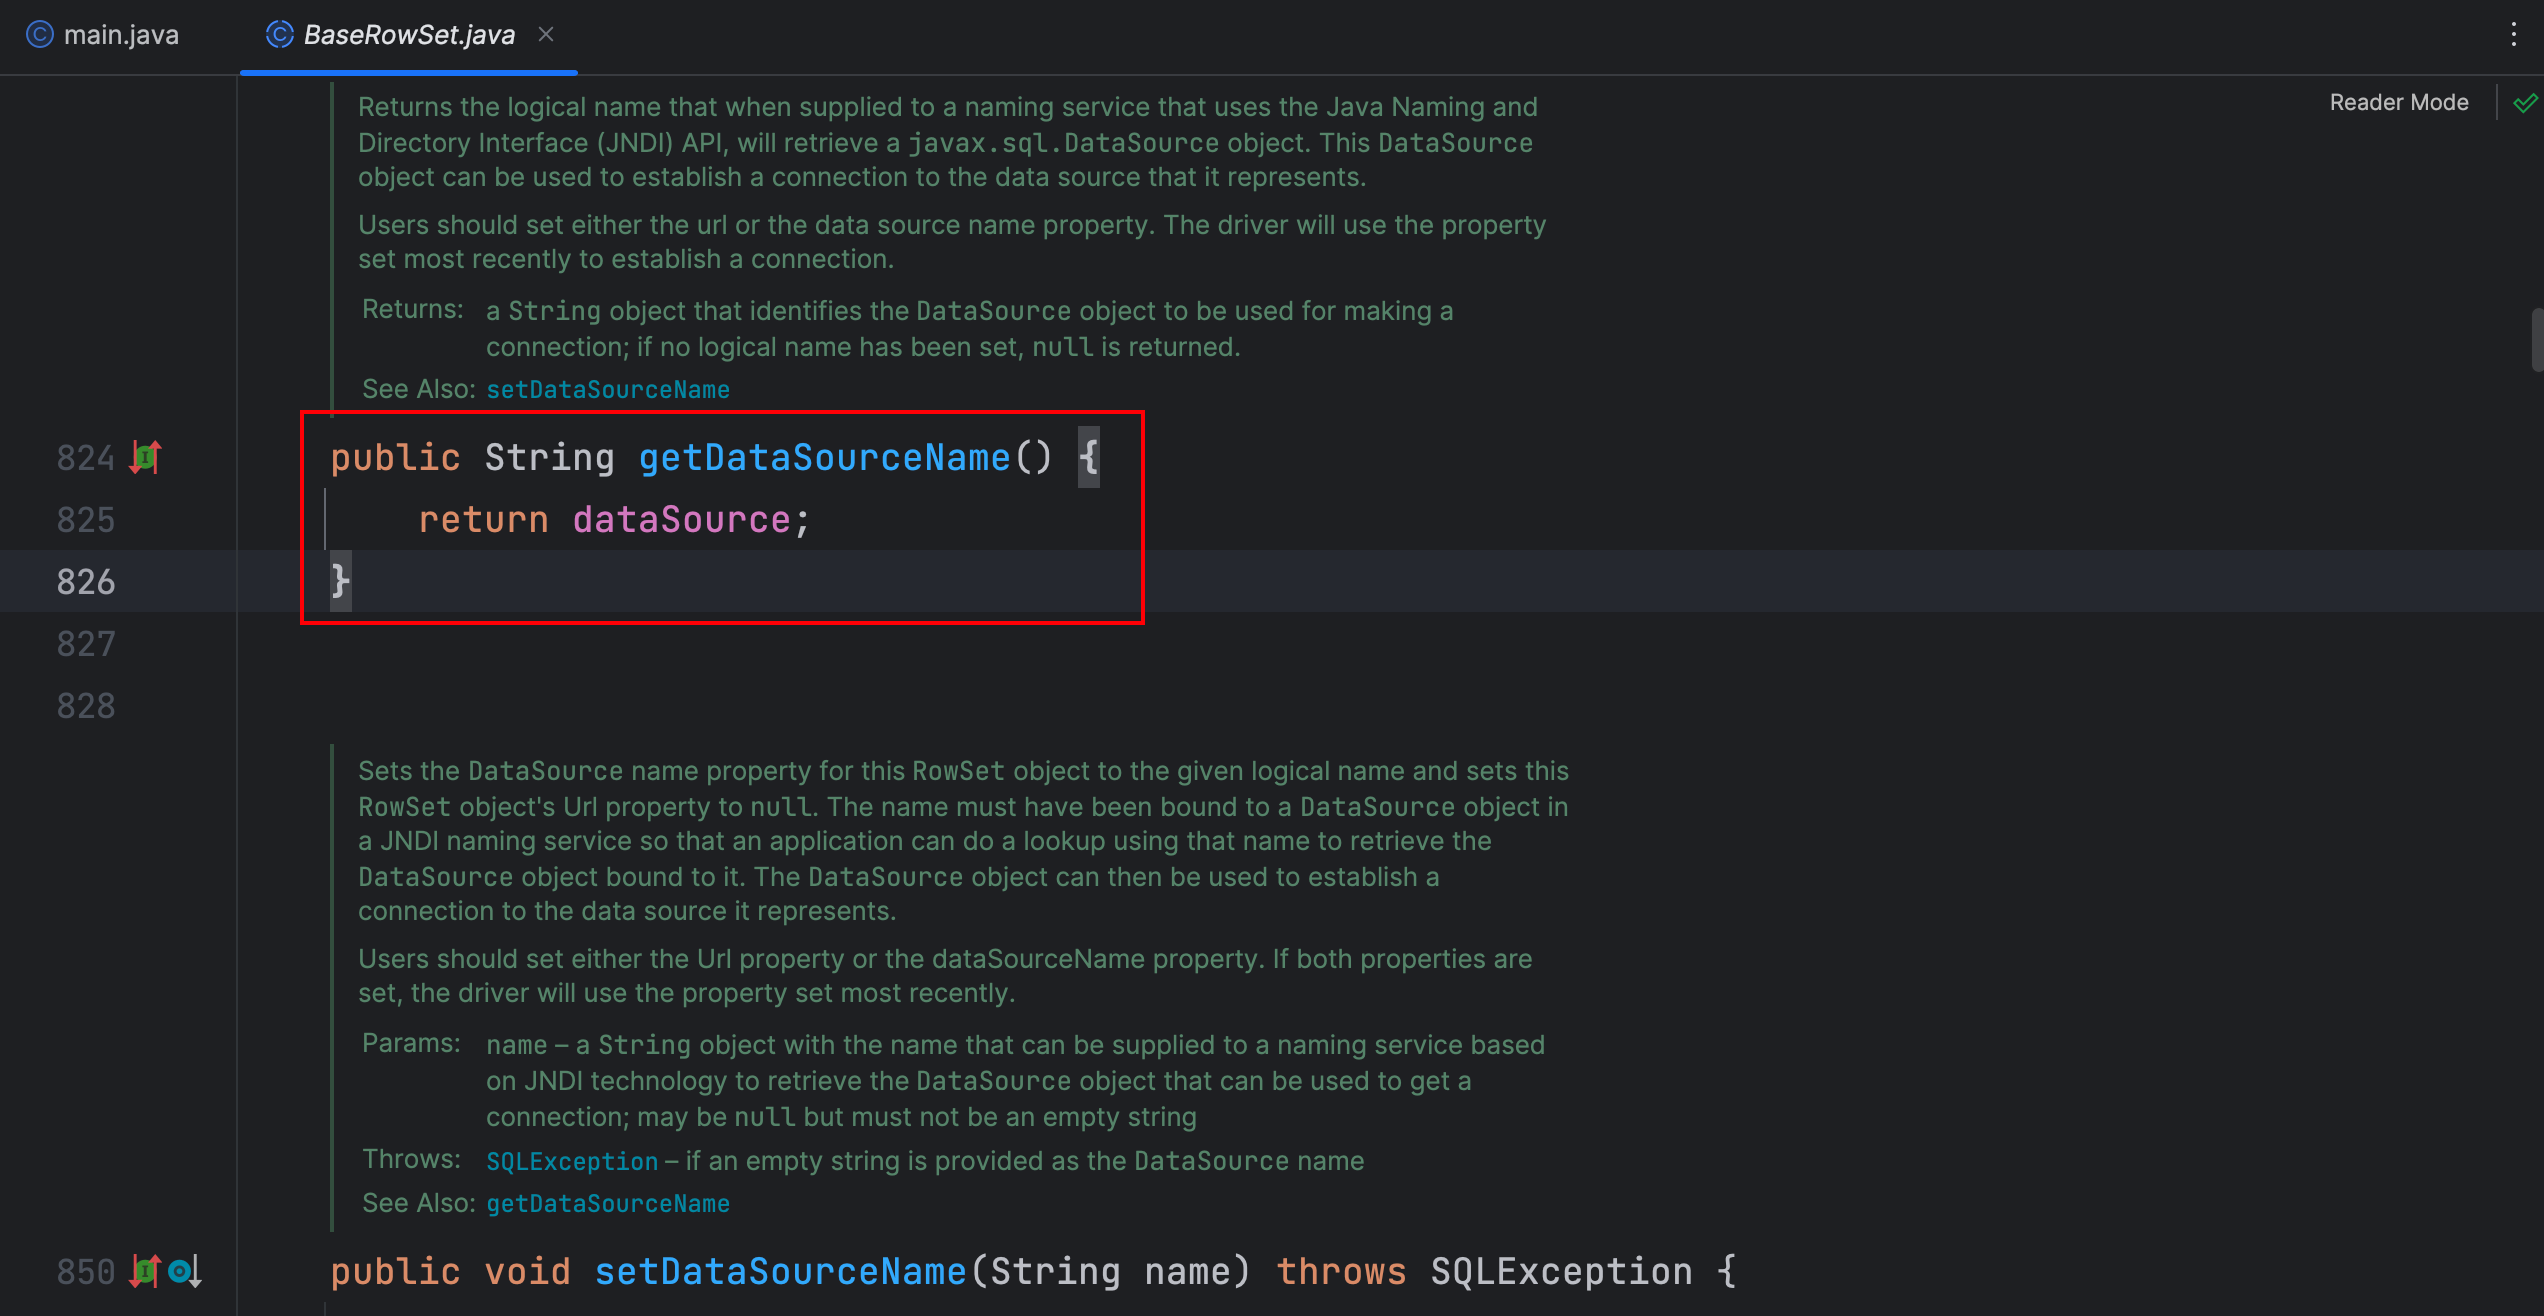
Task: Open the getDataSourceName See Also link
Action: pos(608,1203)
